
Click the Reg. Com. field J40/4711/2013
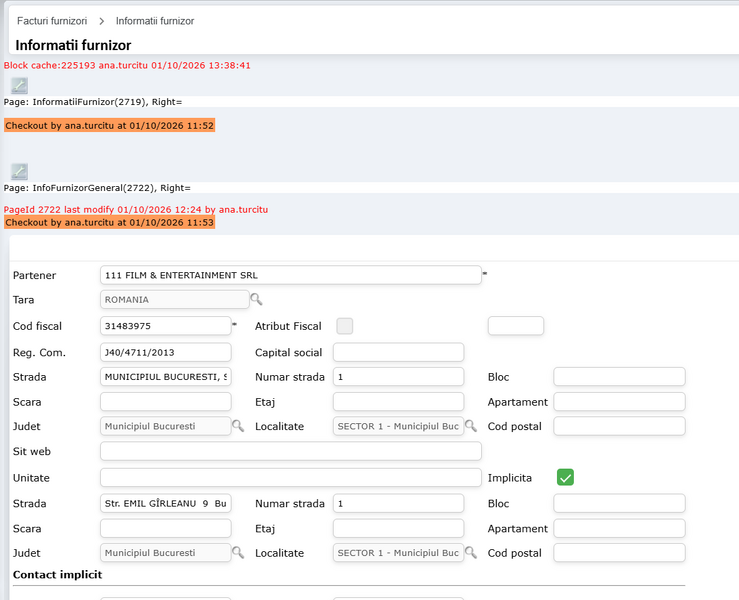point(166,352)
